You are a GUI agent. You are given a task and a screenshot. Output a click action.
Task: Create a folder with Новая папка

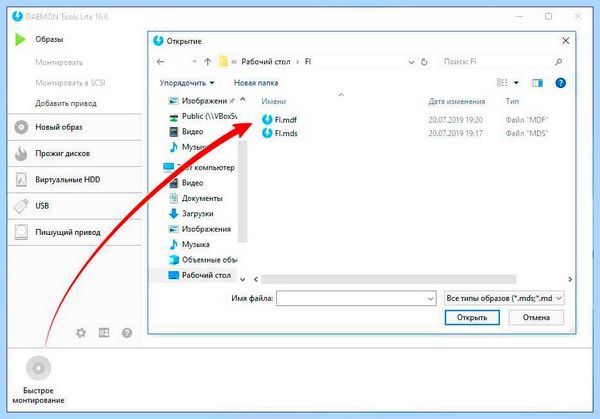256,83
